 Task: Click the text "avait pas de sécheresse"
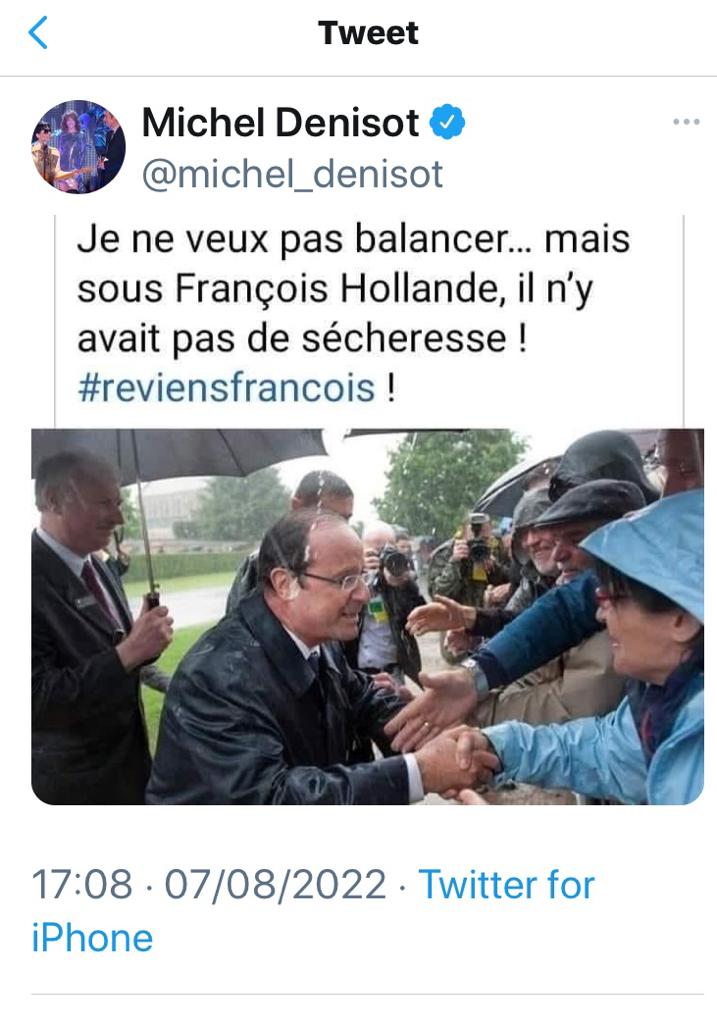[x=291, y=338]
